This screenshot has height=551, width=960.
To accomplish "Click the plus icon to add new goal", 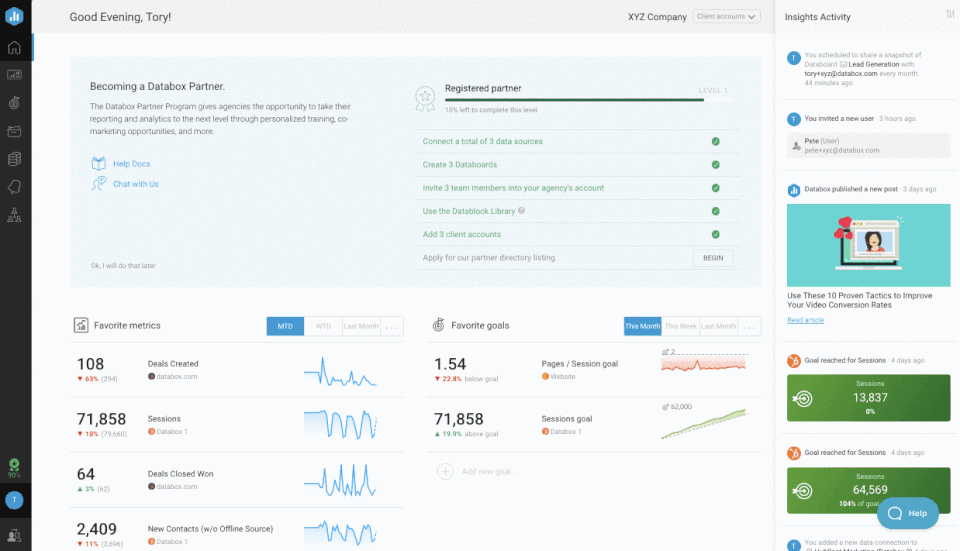I will click(445, 471).
